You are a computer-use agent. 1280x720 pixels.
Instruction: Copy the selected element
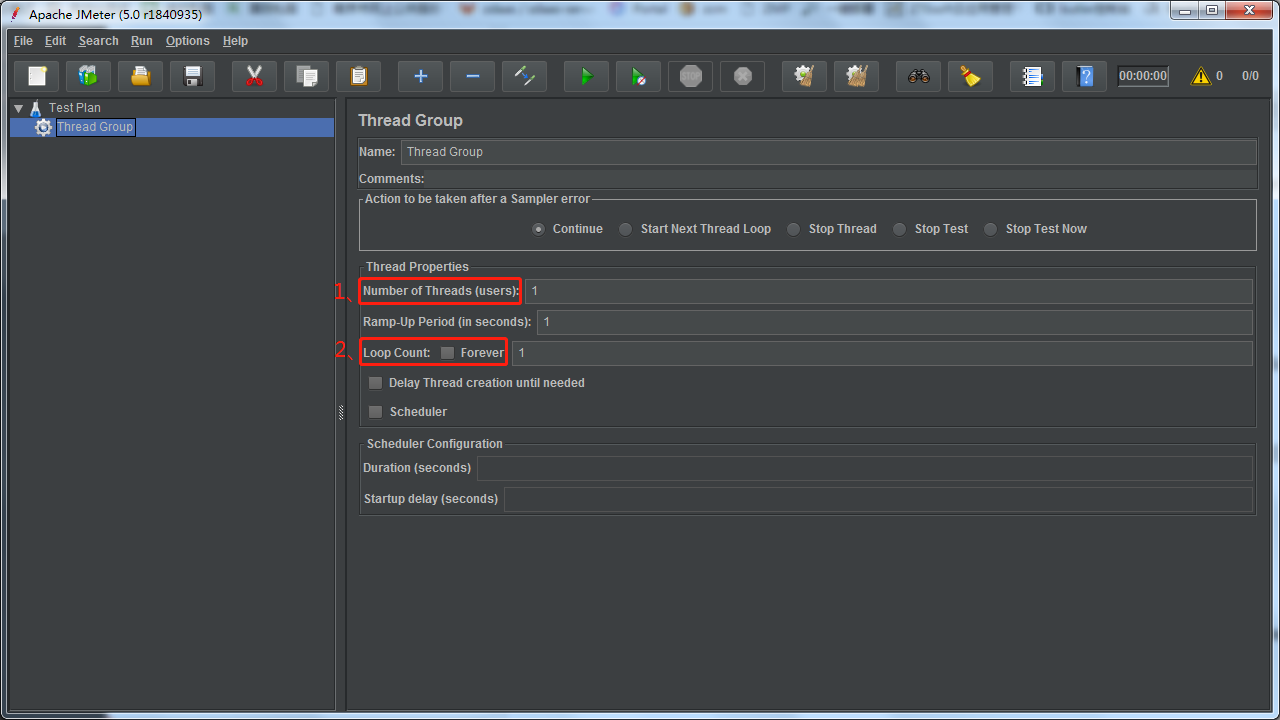tap(306, 76)
